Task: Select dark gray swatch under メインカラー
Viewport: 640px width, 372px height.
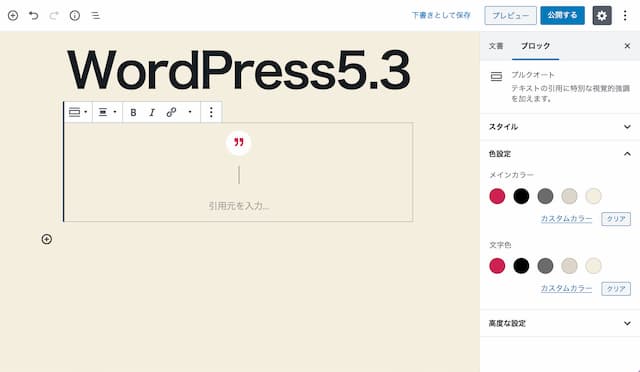Action: click(x=545, y=196)
